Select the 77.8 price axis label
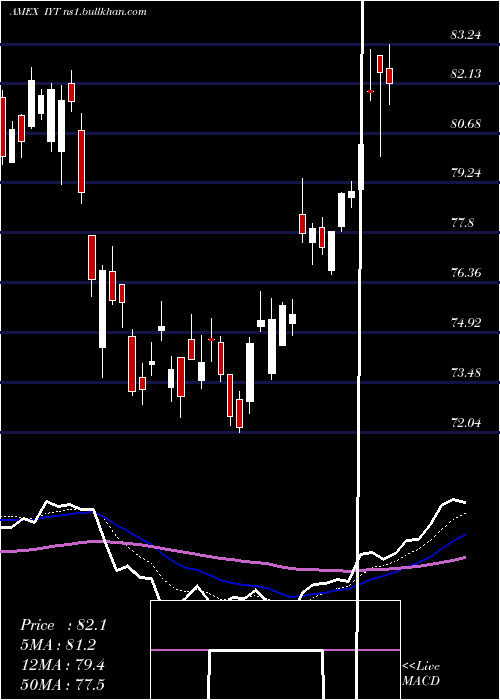The height and width of the screenshot is (700, 500). click(x=462, y=222)
